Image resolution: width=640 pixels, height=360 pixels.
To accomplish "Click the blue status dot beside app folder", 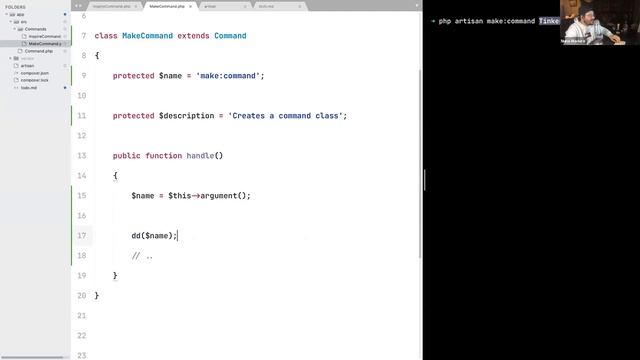I will coord(65,14).
